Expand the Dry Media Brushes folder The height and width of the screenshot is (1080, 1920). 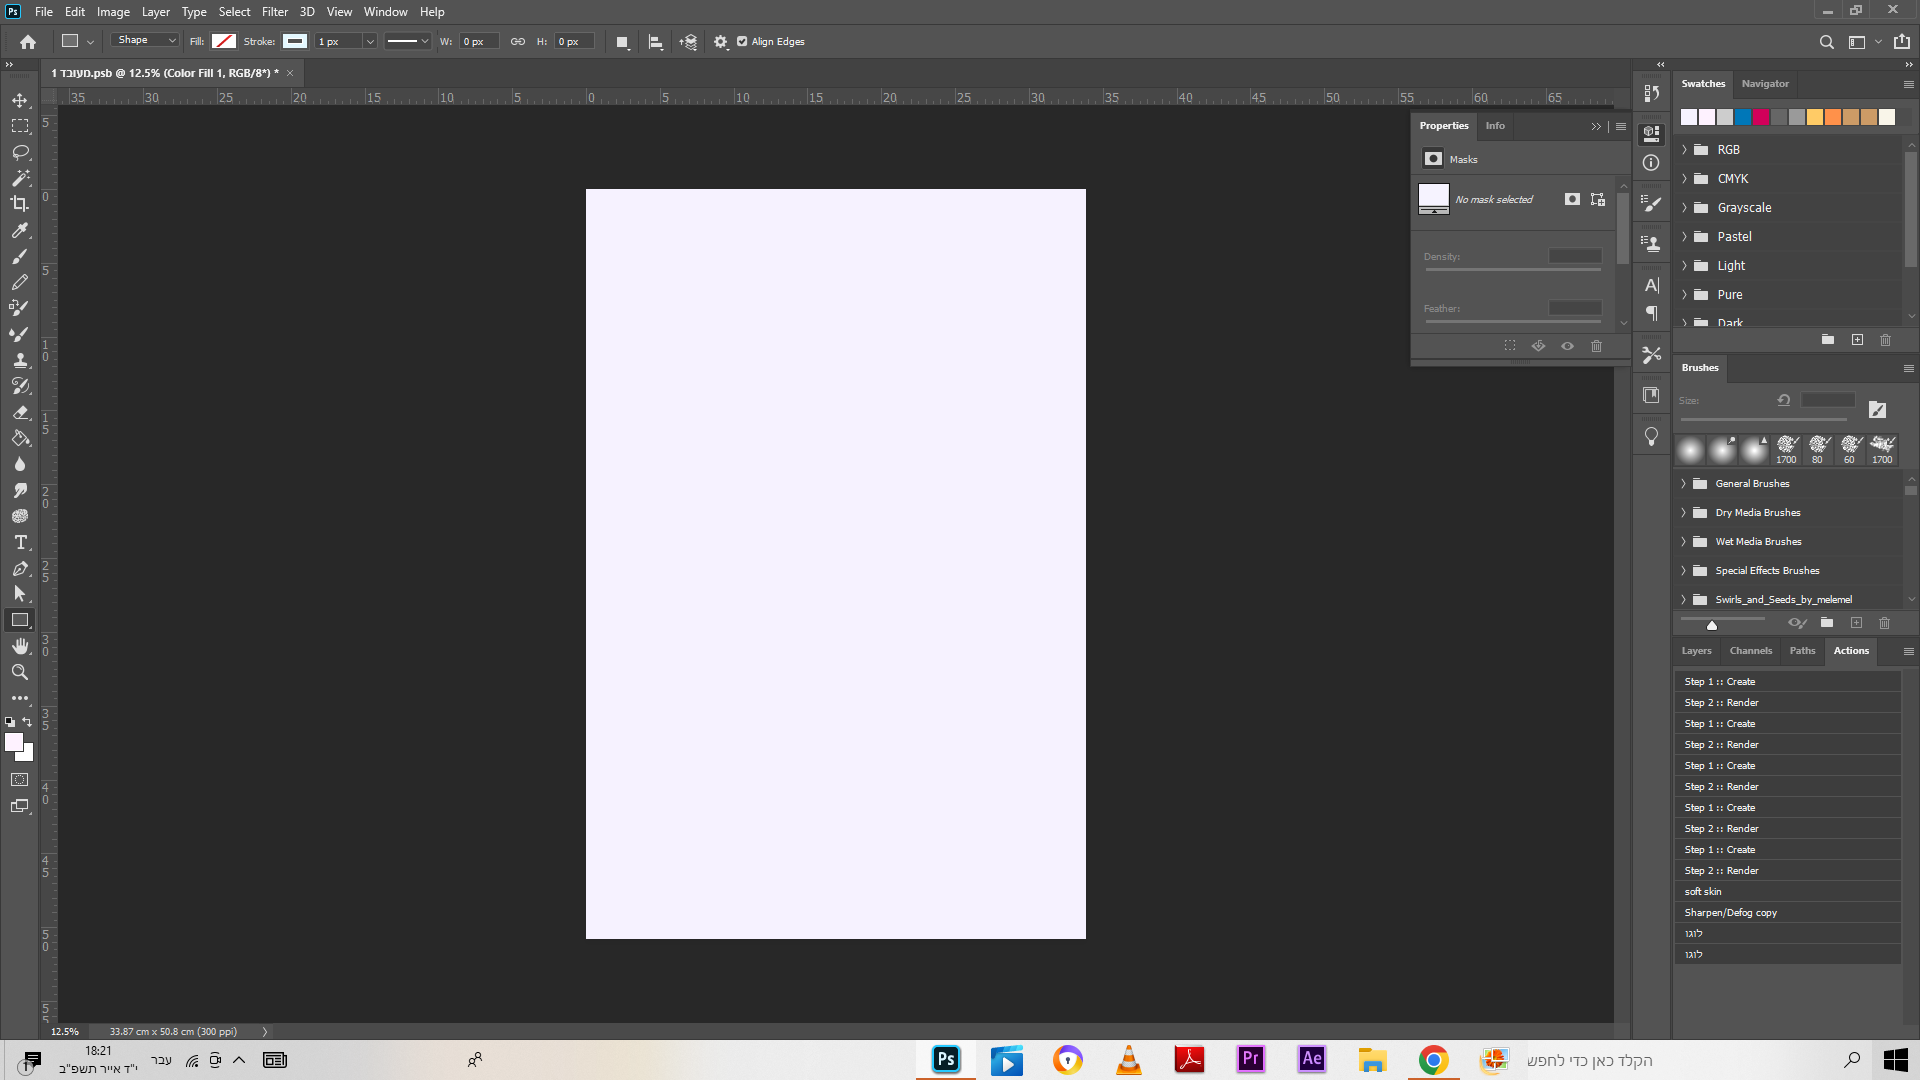coord(1684,513)
